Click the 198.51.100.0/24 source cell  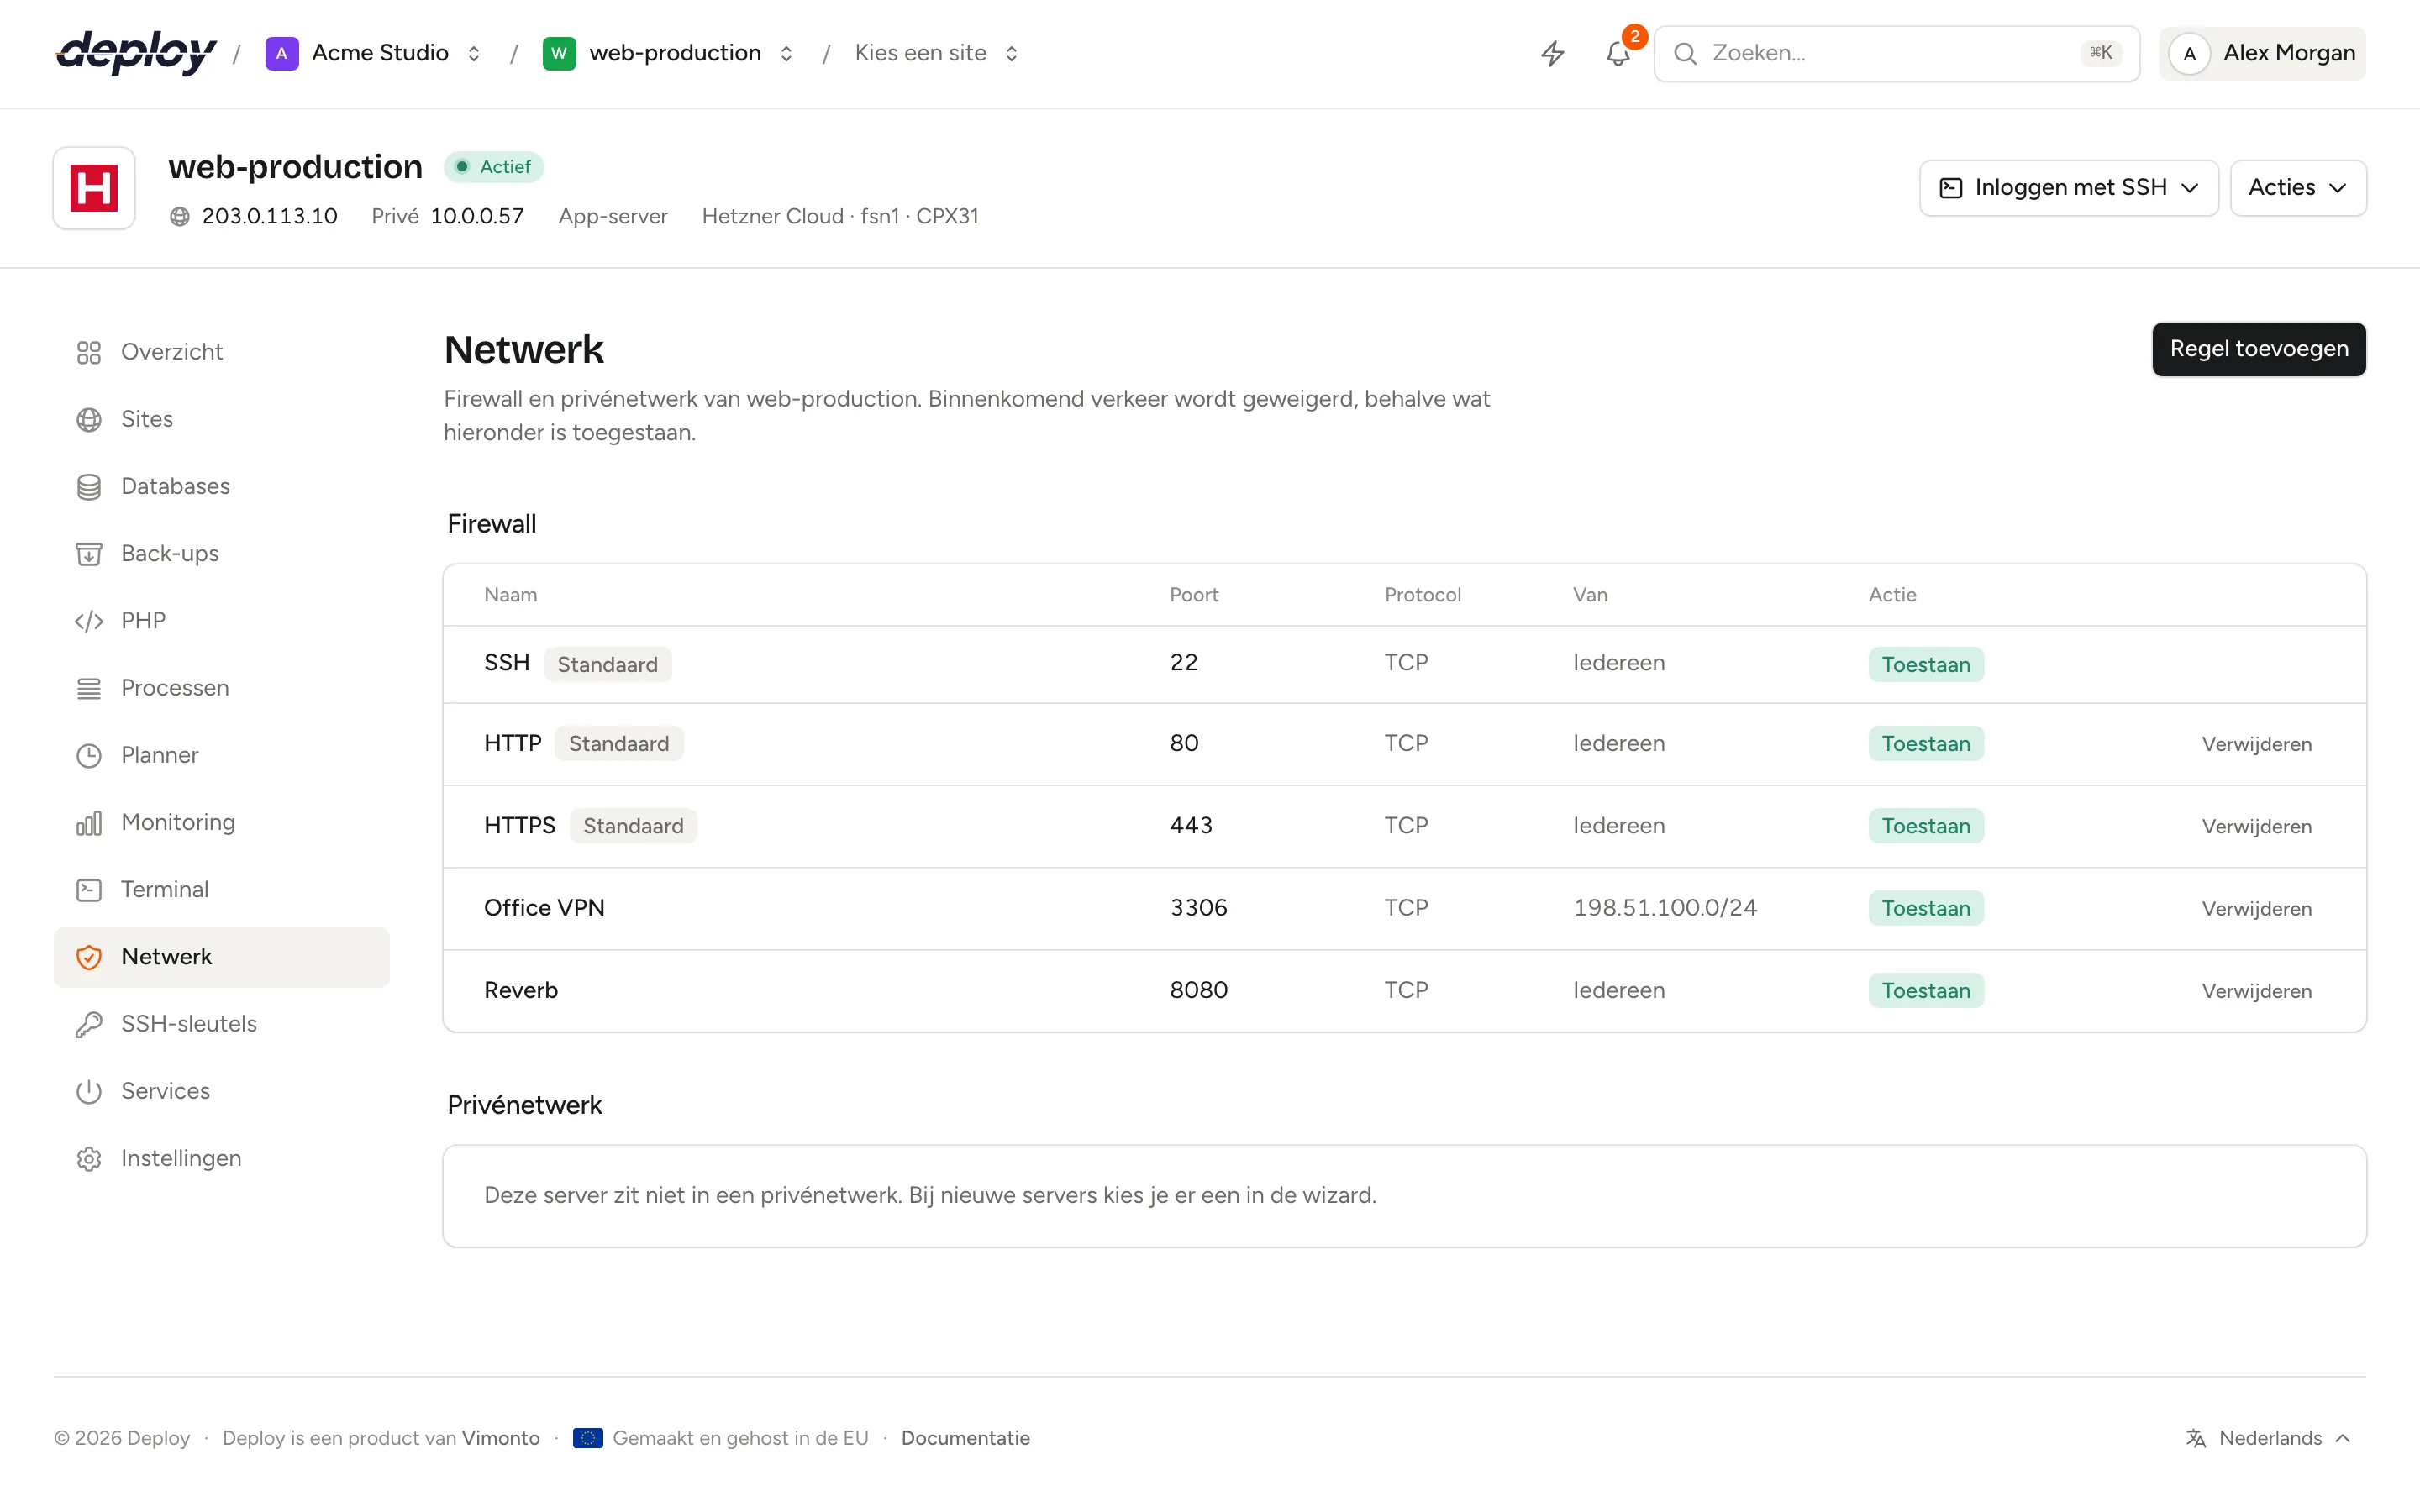click(x=1665, y=908)
